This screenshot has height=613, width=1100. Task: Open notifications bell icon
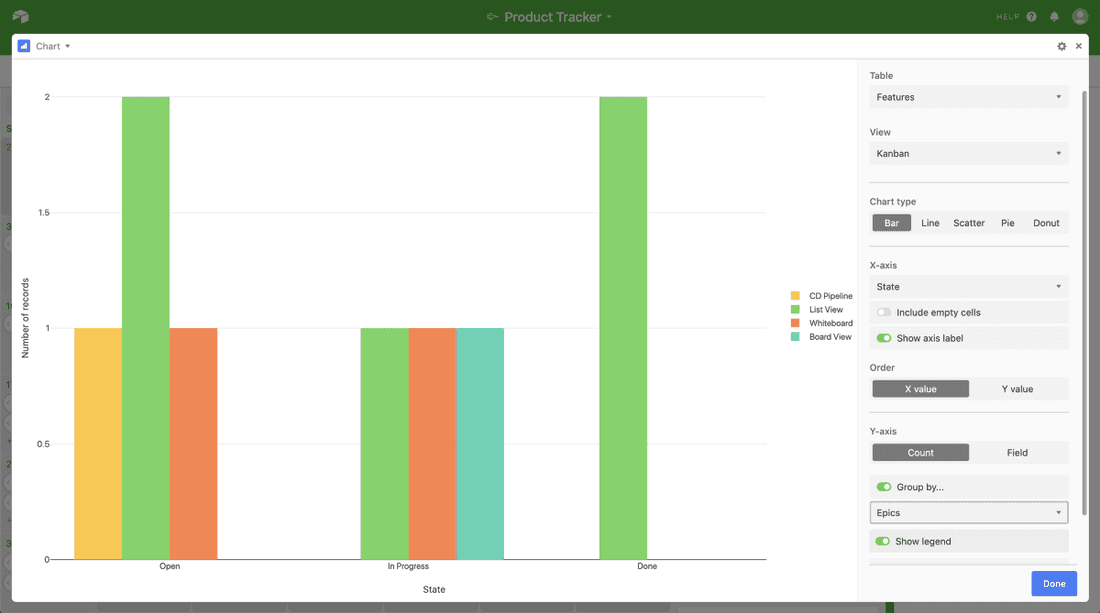[x=1054, y=17]
